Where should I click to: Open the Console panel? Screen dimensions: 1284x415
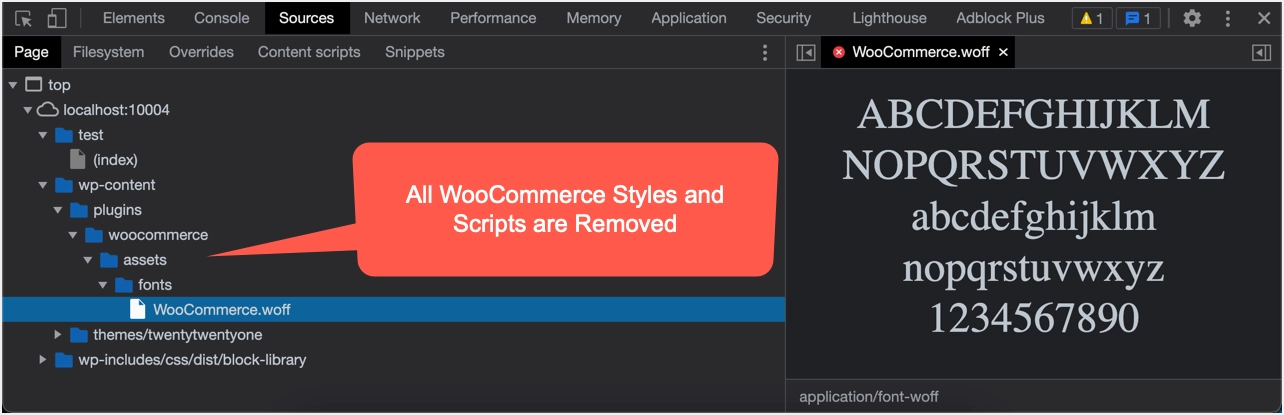[x=222, y=18]
